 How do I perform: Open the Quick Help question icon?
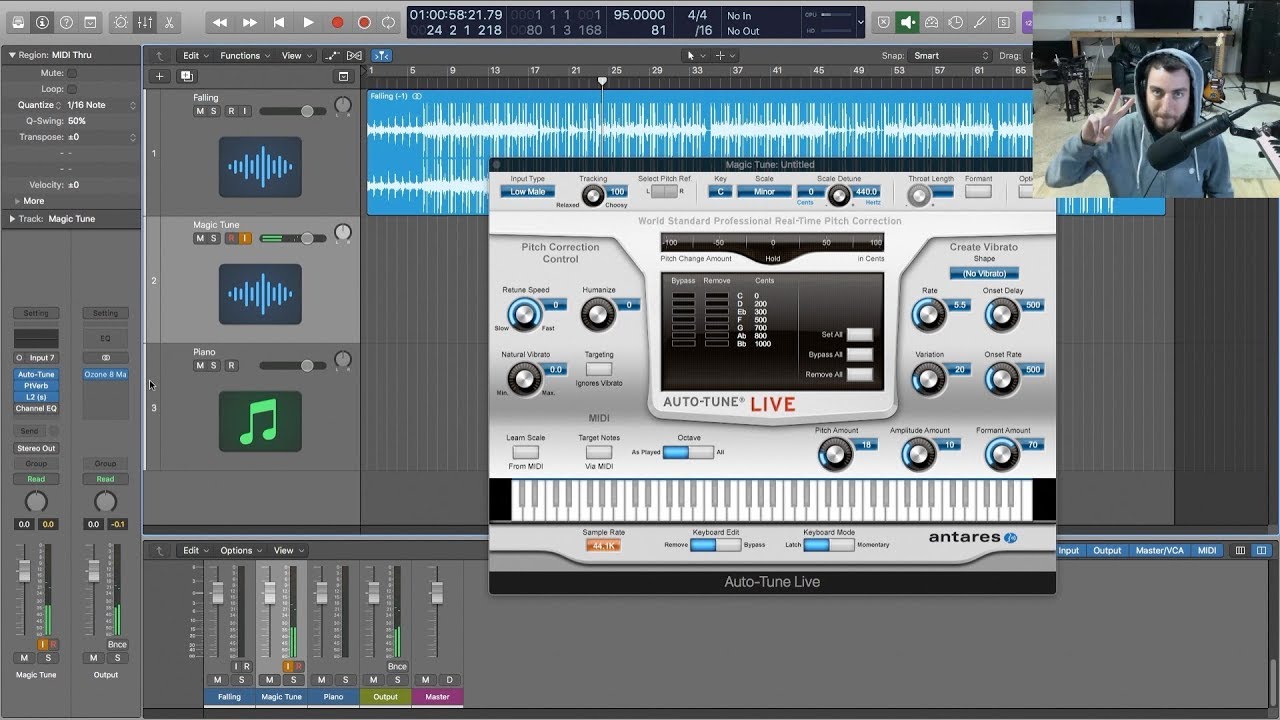point(66,21)
